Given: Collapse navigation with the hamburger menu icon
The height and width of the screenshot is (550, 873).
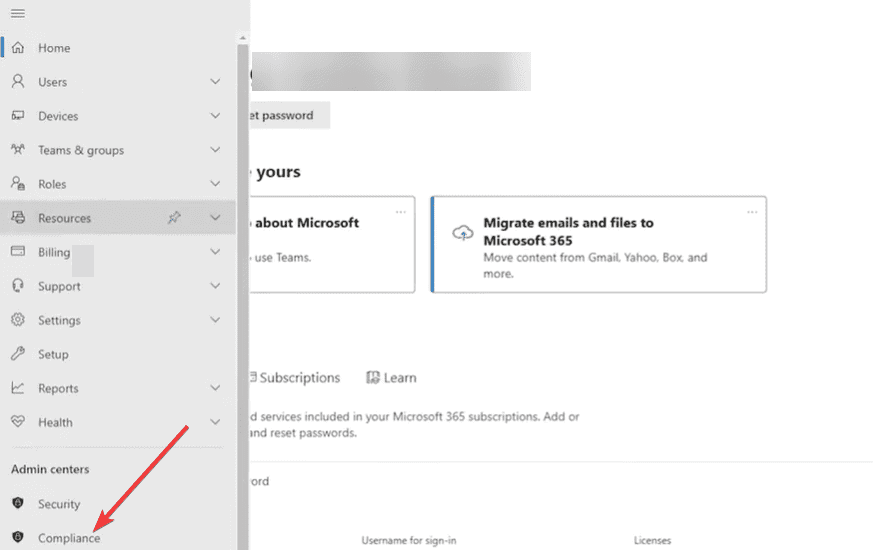Looking at the screenshot, I should [x=18, y=13].
